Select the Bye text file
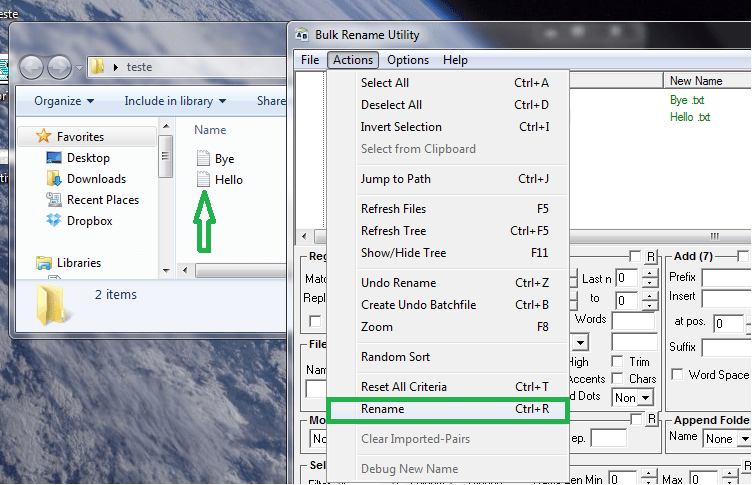The width and height of the screenshot is (752, 485). coord(223,159)
